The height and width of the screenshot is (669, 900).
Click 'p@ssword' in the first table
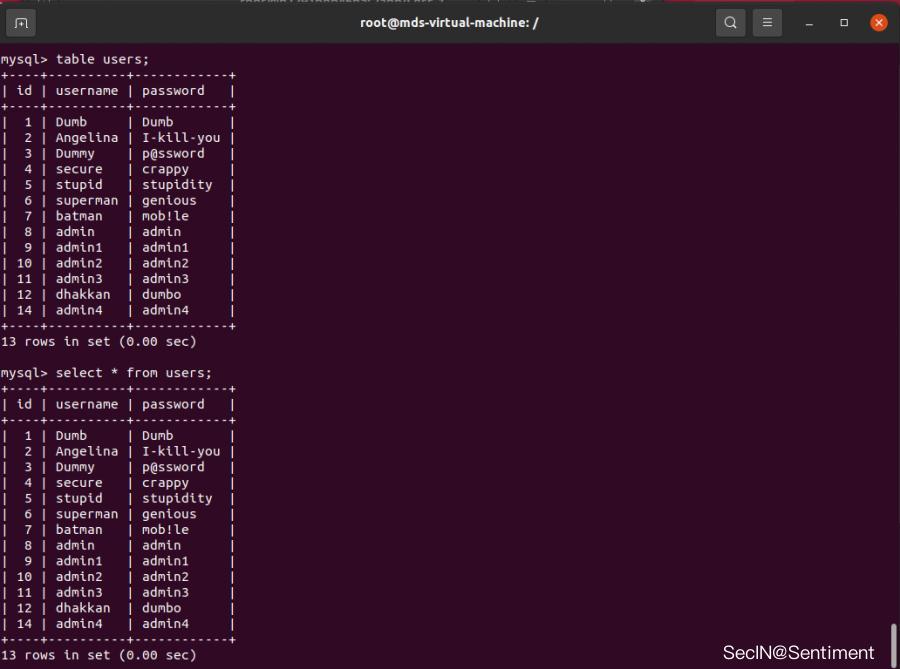173,153
